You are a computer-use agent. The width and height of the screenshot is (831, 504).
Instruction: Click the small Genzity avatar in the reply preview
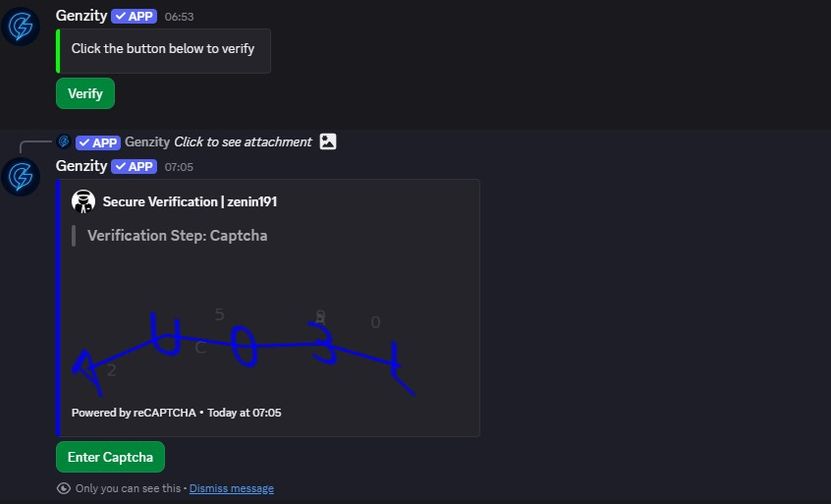pos(64,141)
